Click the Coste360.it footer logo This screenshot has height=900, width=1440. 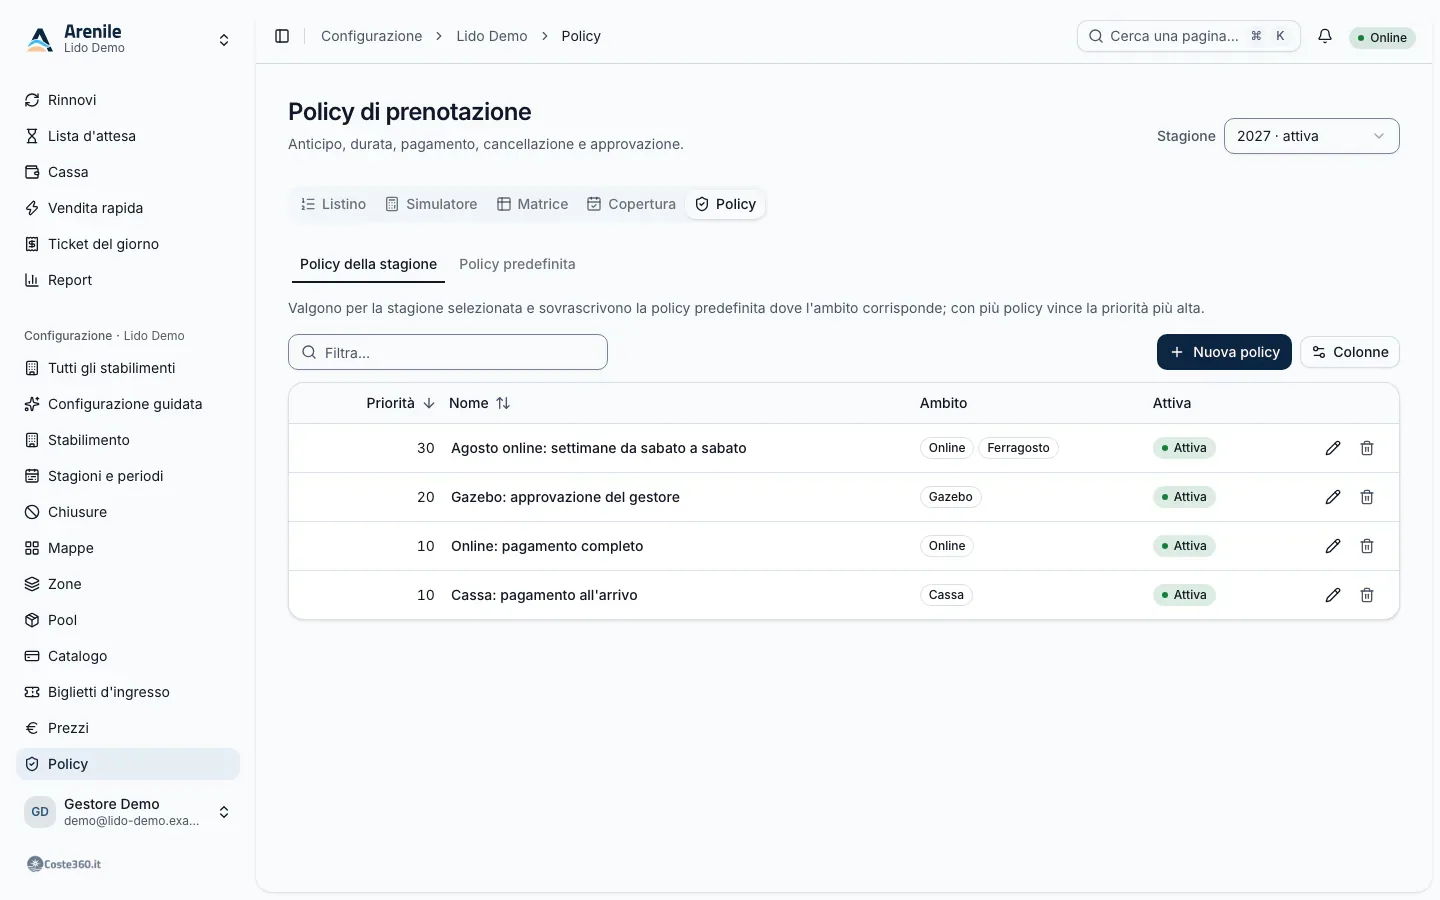point(64,864)
